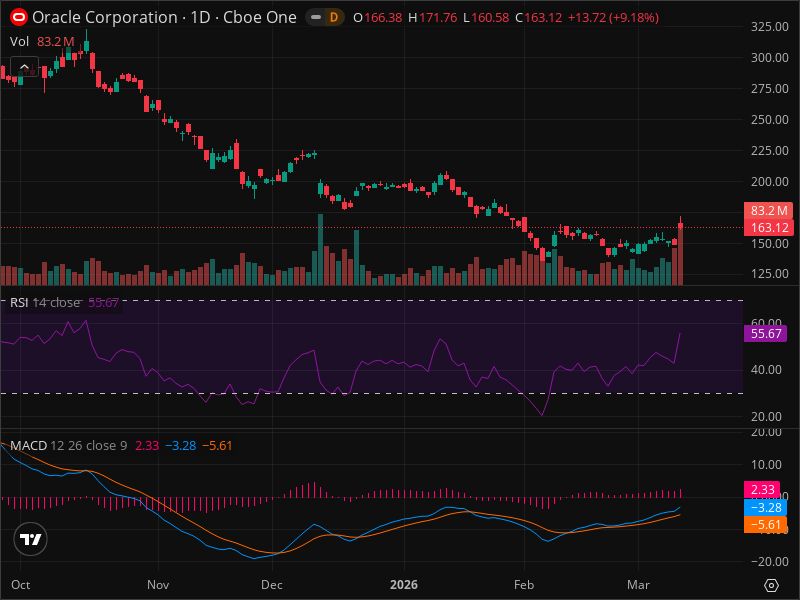Screen dimensions: 800x600
Task: Open chart settings target icon
Action: tap(771, 585)
